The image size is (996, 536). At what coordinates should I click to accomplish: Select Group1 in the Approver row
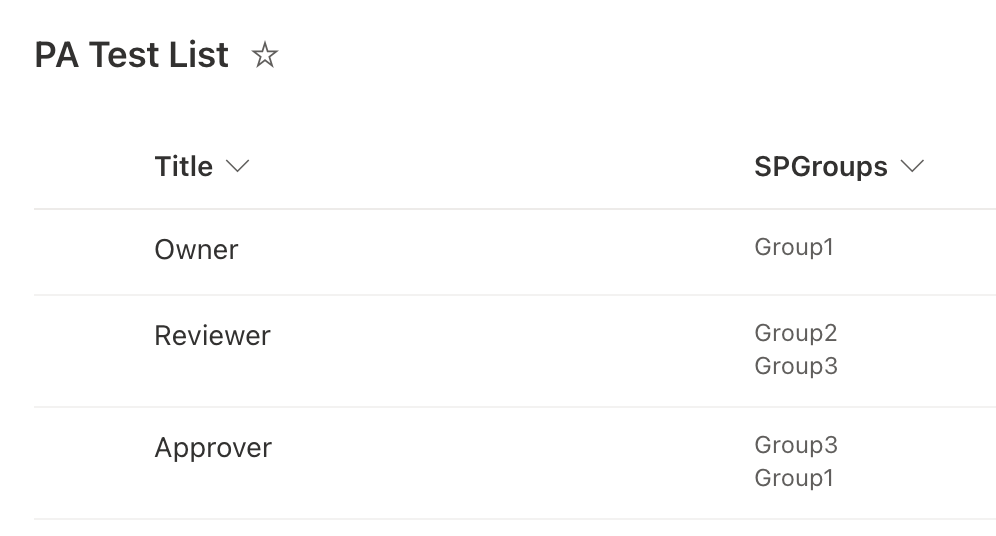click(794, 478)
